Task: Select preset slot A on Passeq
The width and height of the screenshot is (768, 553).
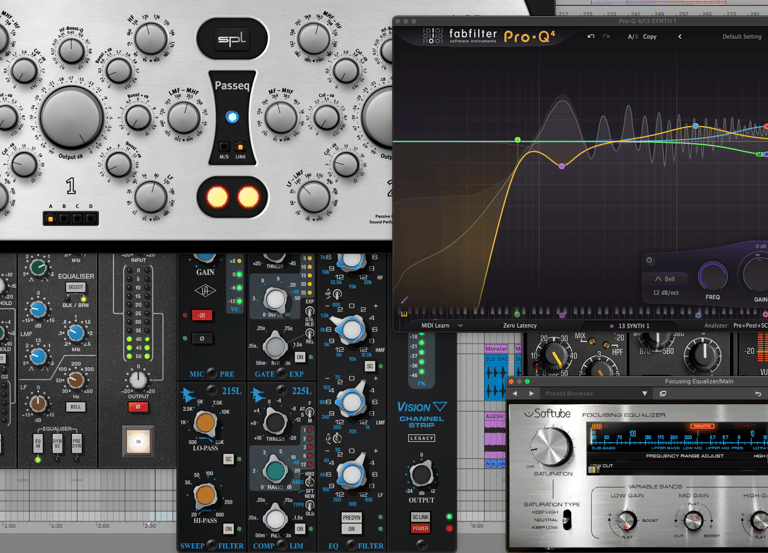Action: 50,218
